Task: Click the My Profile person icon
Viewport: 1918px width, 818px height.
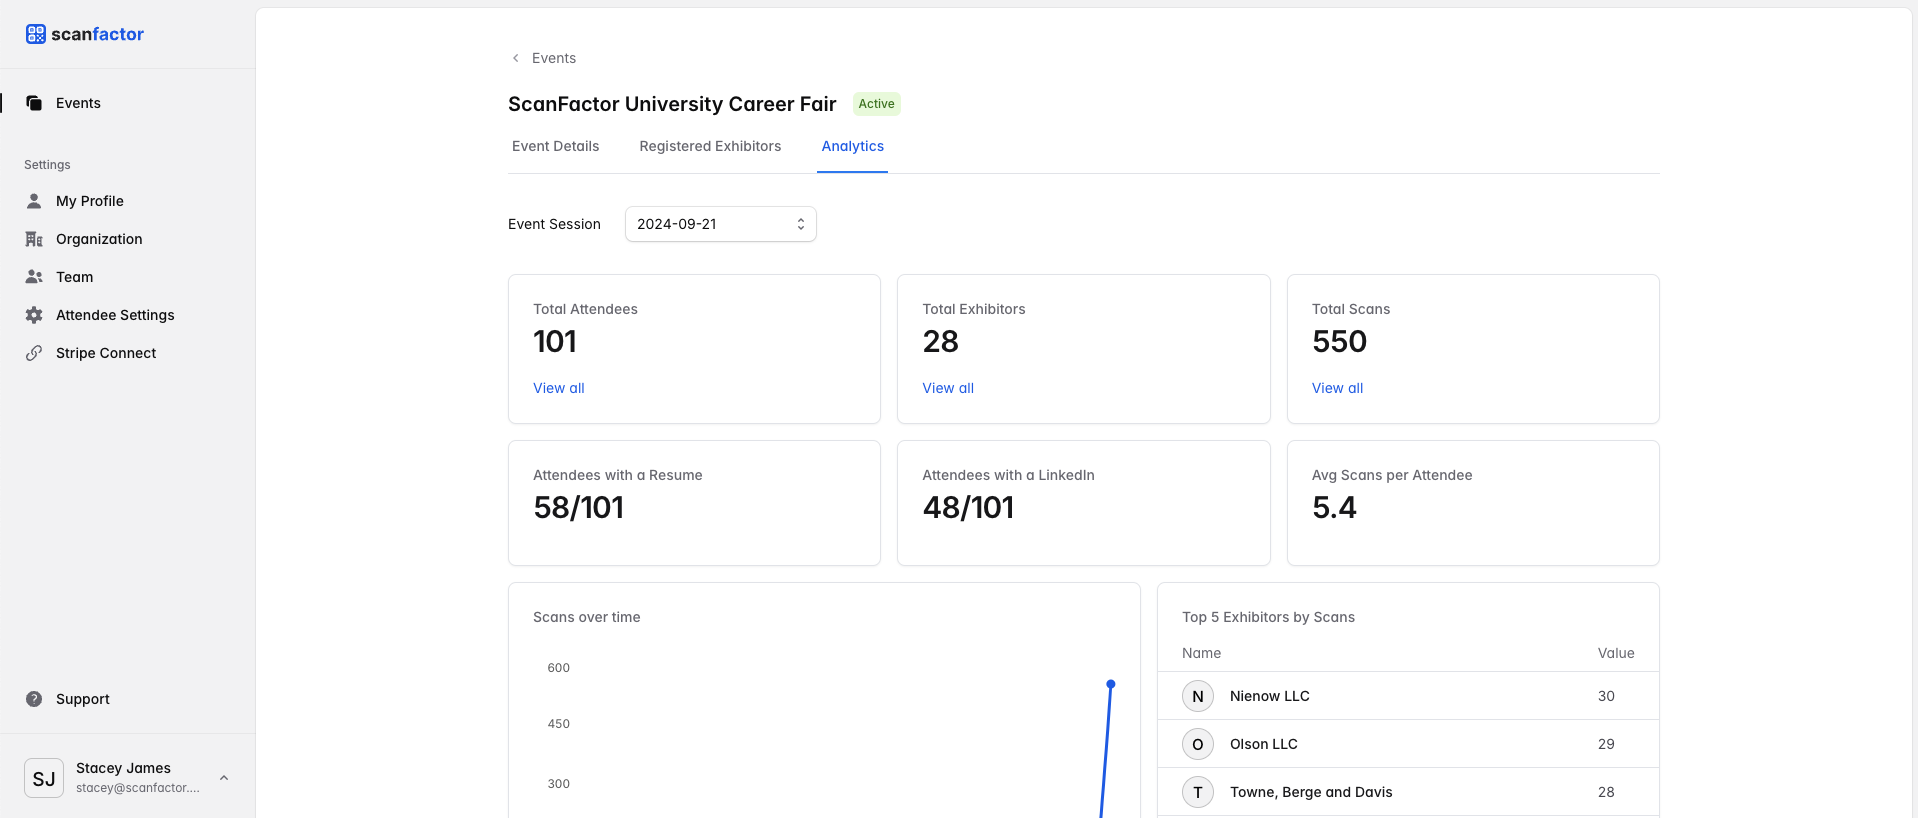Action: [x=34, y=201]
